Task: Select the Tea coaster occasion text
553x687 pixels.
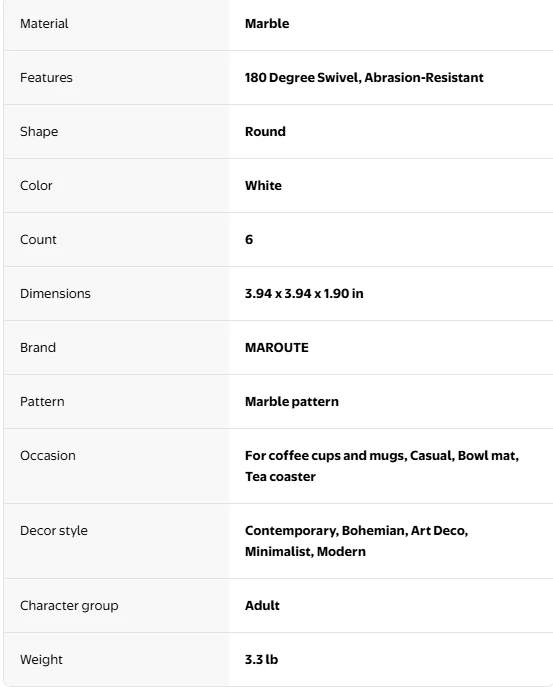Action: (x=280, y=477)
